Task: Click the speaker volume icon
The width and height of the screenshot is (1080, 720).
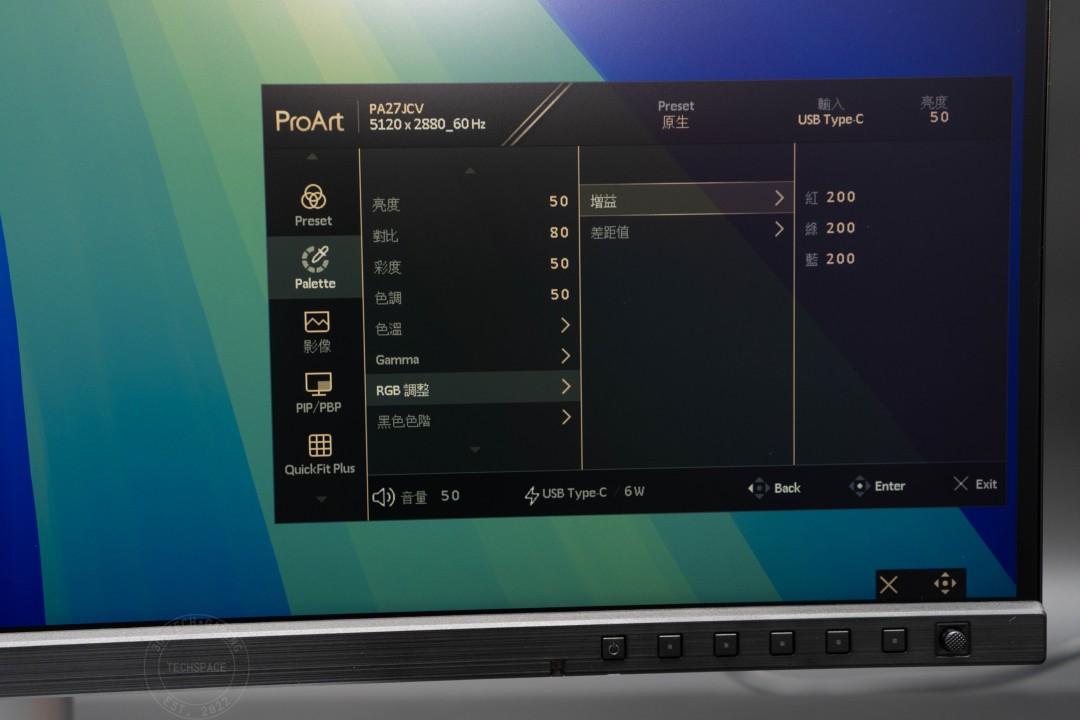Action: click(383, 497)
